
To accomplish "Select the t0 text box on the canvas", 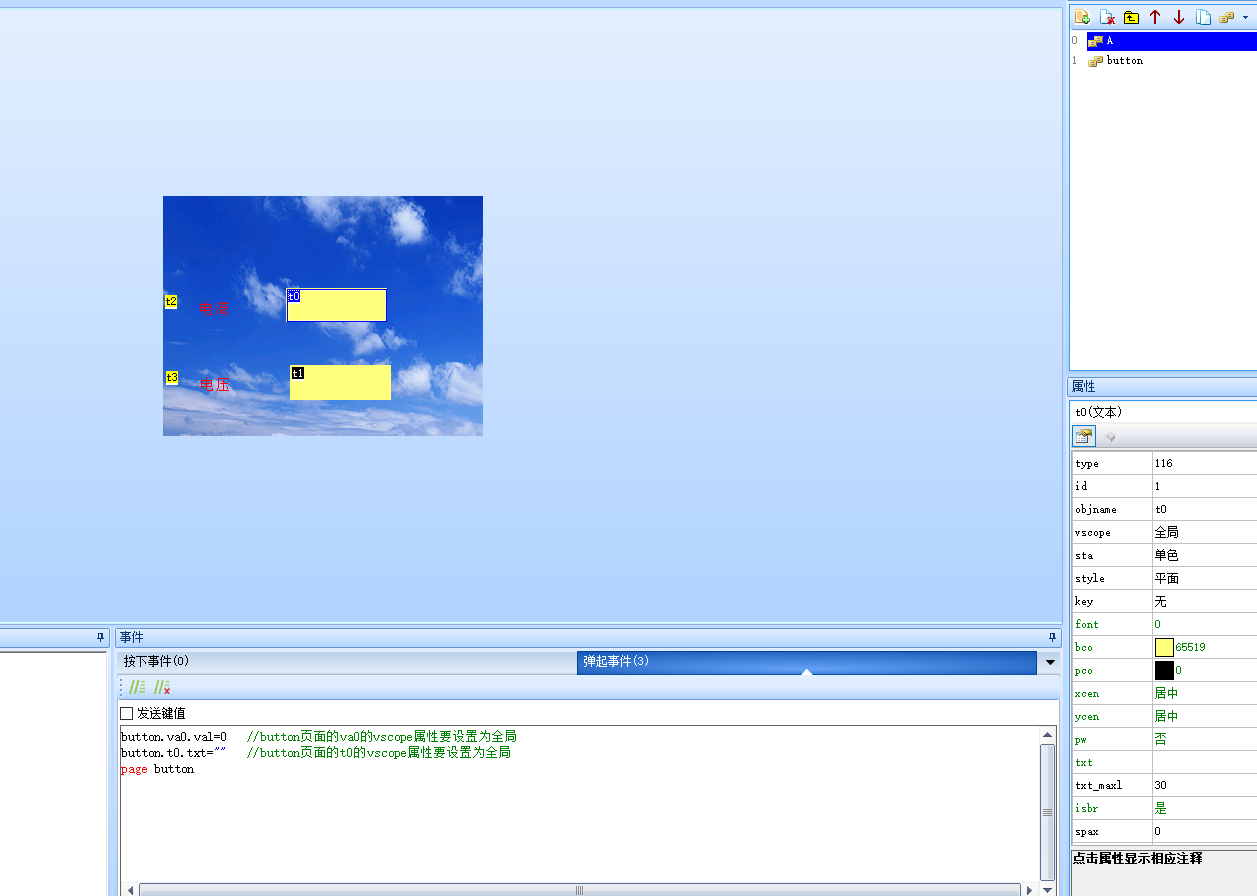I will click(336, 305).
